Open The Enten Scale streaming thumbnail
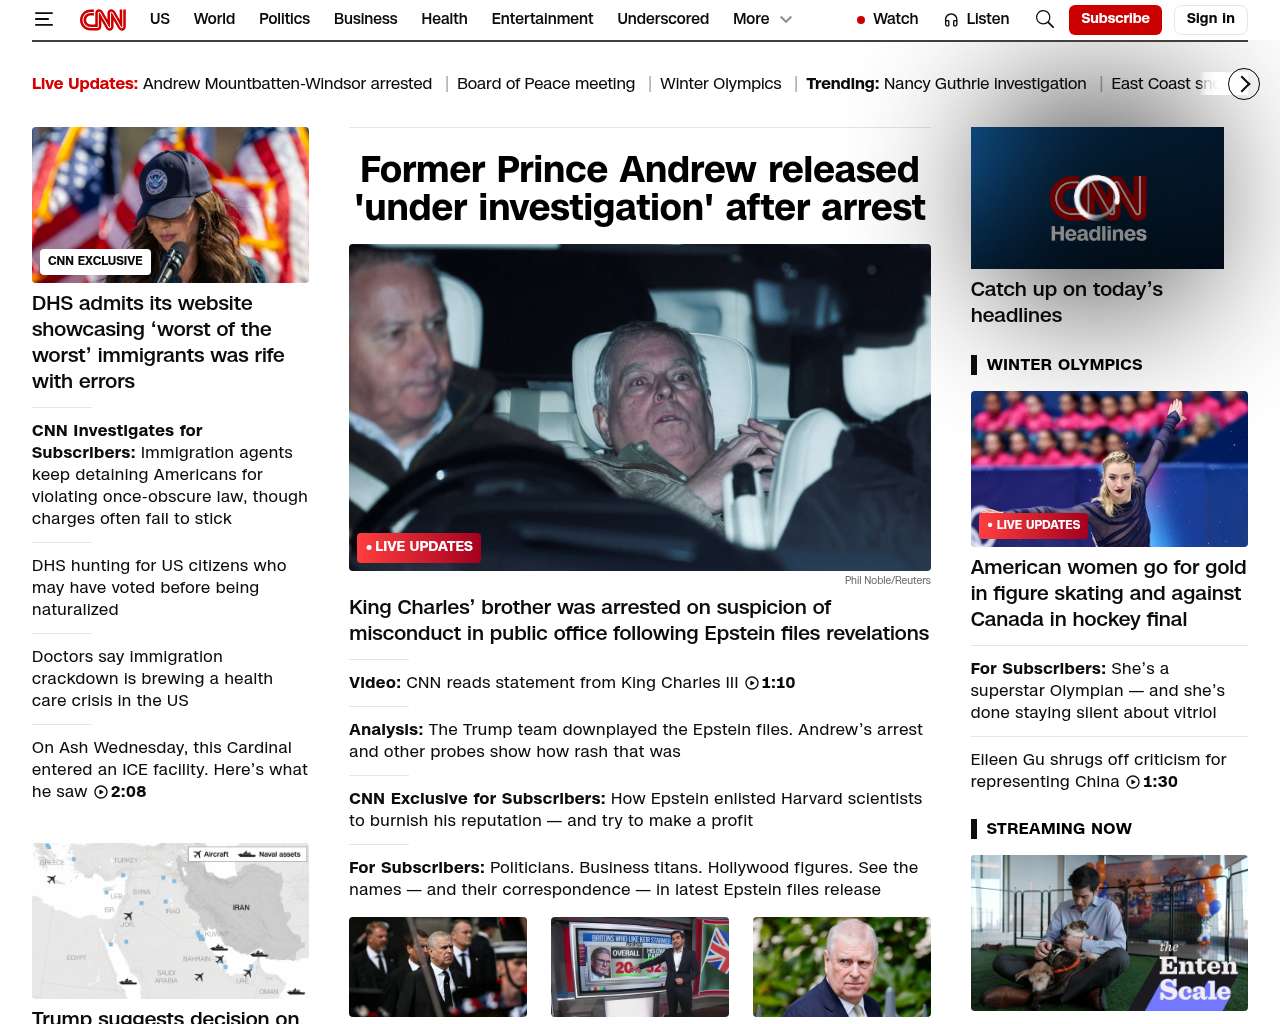Viewport: 1280px width, 1024px height. click(x=1109, y=933)
